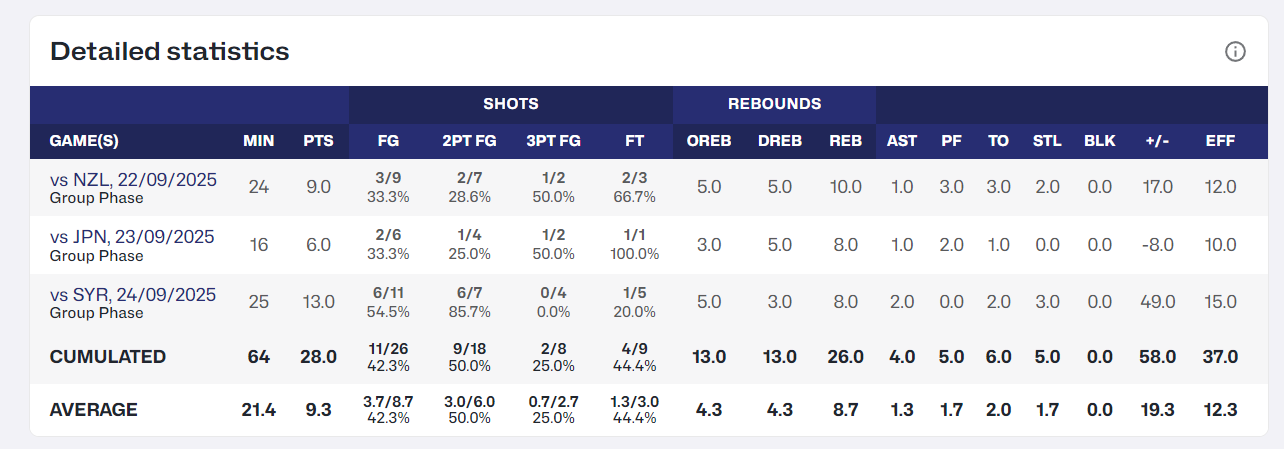Select the AVERAGE row label

click(94, 410)
